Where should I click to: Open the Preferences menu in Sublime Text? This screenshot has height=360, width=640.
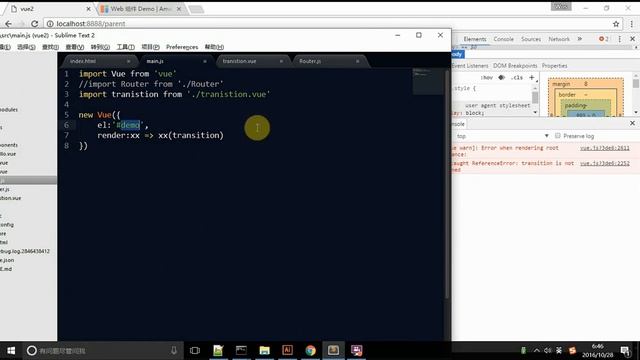pos(182,47)
